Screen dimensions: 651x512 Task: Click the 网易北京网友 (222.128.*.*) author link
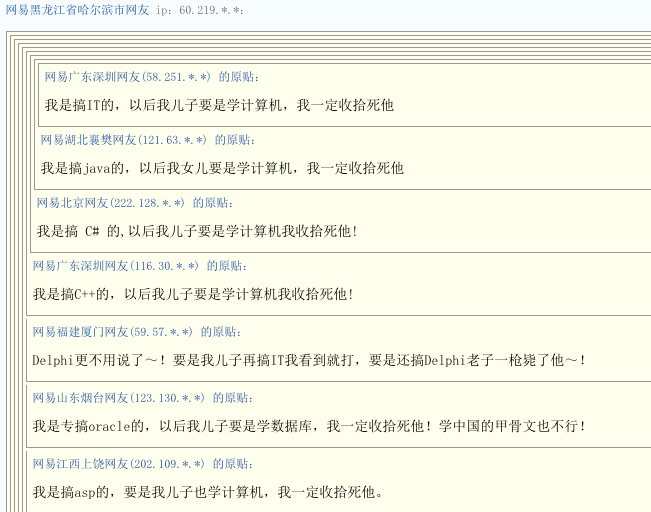[x=110, y=203]
